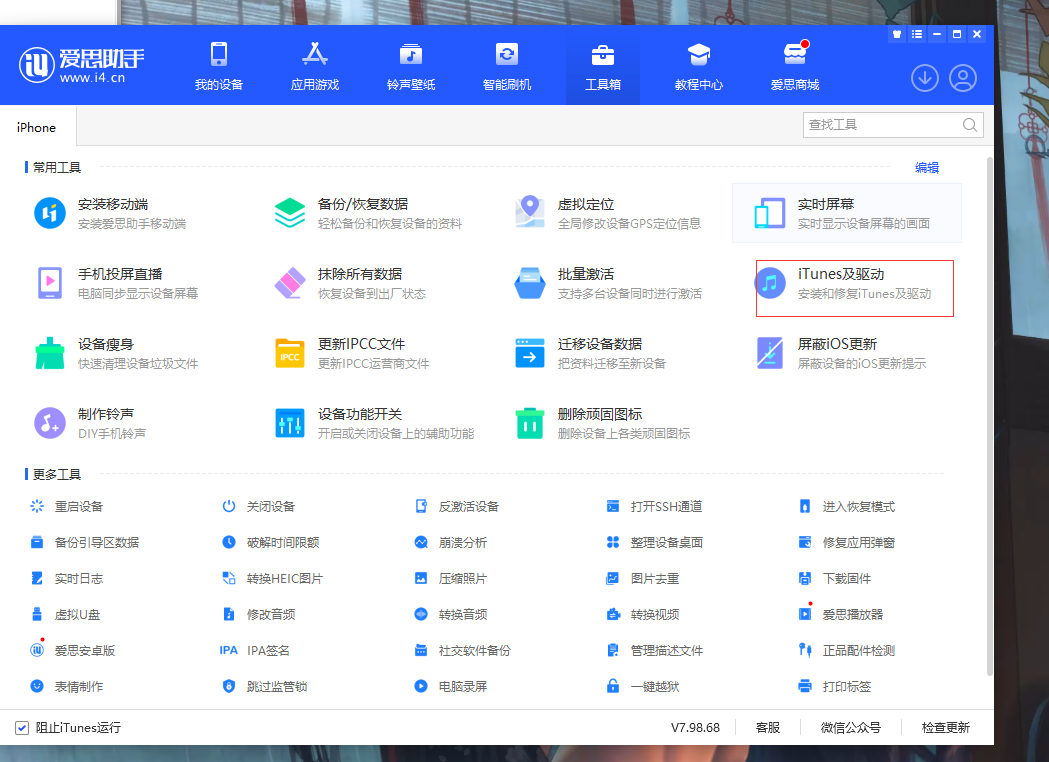Click 跳过监管锁 shield icon
Screen dimensions: 1049x762
click(229, 686)
